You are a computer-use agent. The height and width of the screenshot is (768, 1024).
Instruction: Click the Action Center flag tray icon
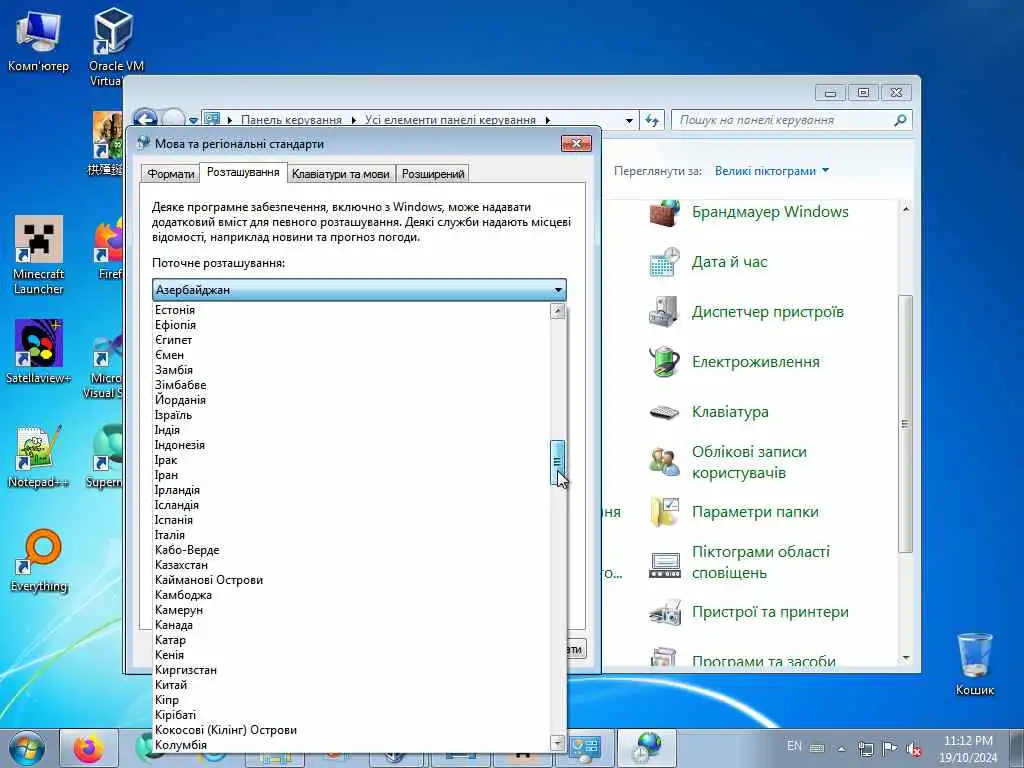(889, 748)
